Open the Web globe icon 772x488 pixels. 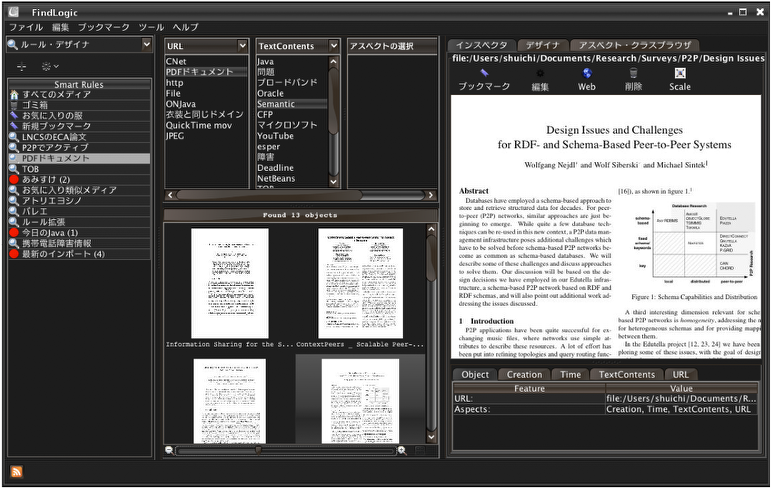pos(587,73)
